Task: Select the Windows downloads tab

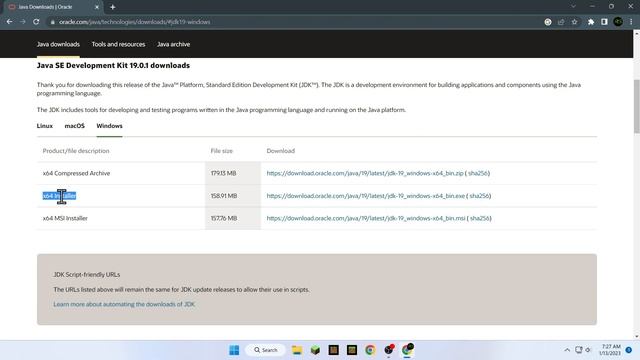Action: (109, 126)
